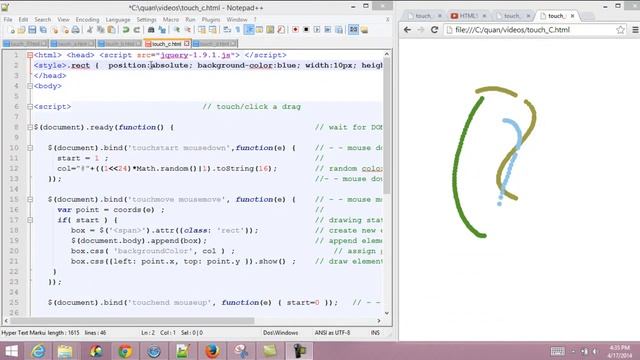Collapse the body fold on line 4
640x360 pixels.
(x=30, y=86)
